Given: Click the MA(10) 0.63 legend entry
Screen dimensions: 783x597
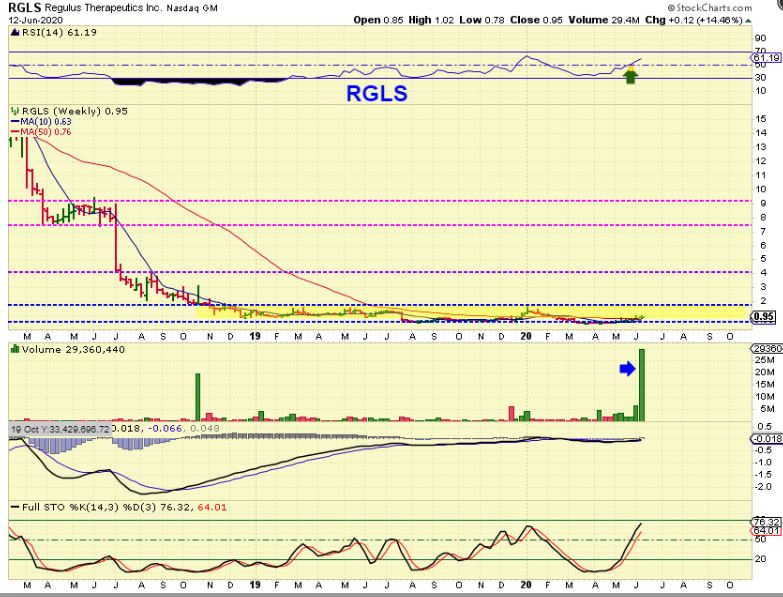Looking at the screenshot, I should (46, 122).
